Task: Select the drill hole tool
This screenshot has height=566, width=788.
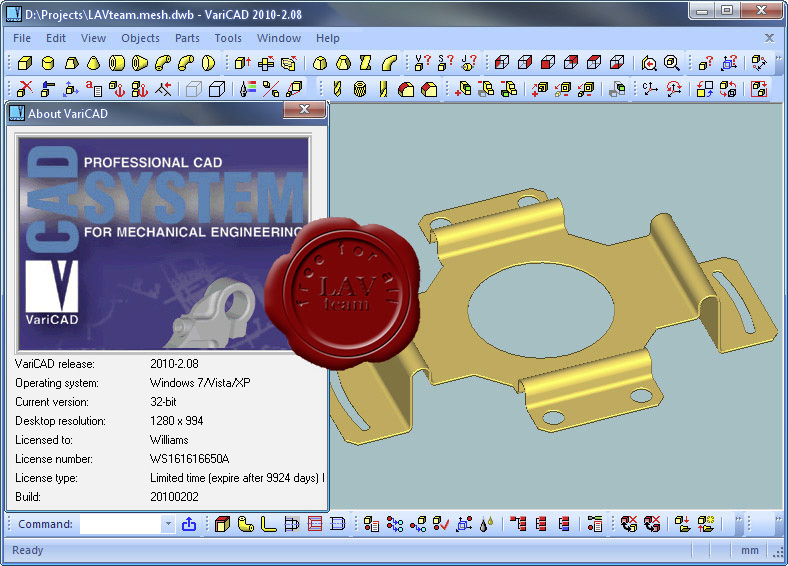Action: 337,89
